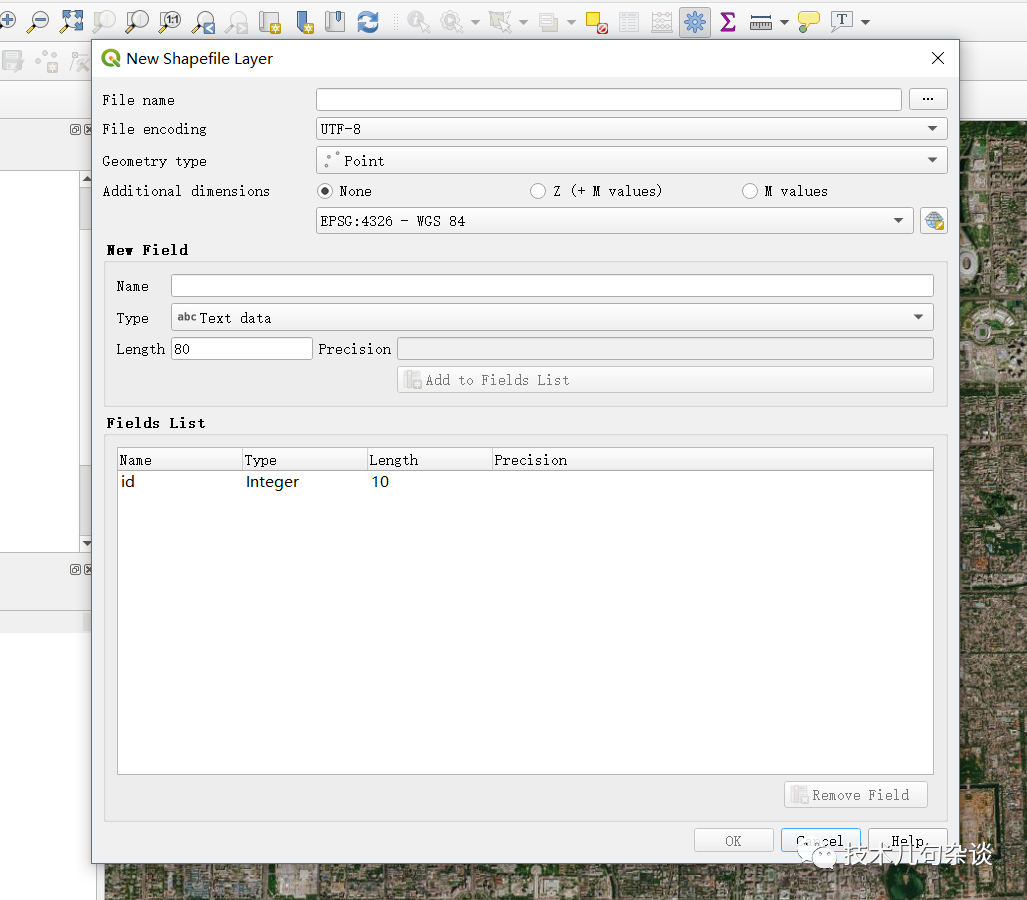Select the M values radio button
This screenshot has width=1027, height=900.
pos(750,191)
